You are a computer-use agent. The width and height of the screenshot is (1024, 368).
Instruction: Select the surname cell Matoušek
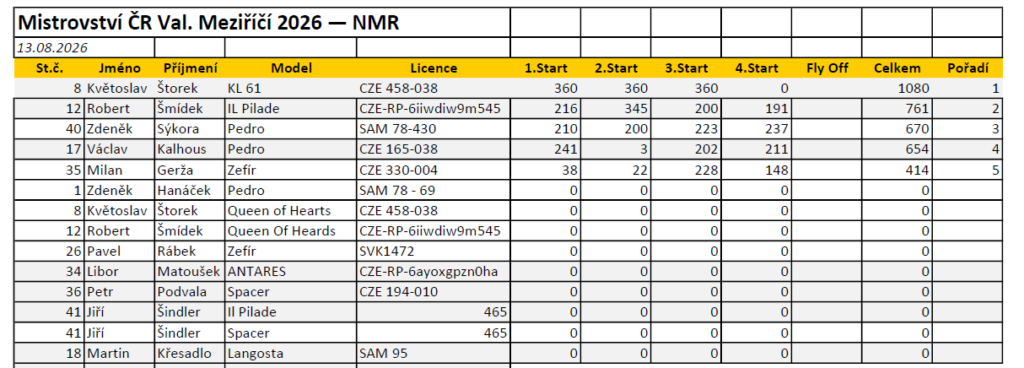189,271
